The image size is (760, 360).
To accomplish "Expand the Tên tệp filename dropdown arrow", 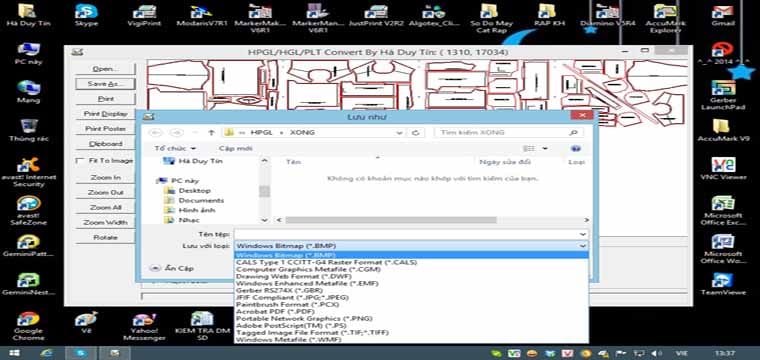I will point(583,234).
